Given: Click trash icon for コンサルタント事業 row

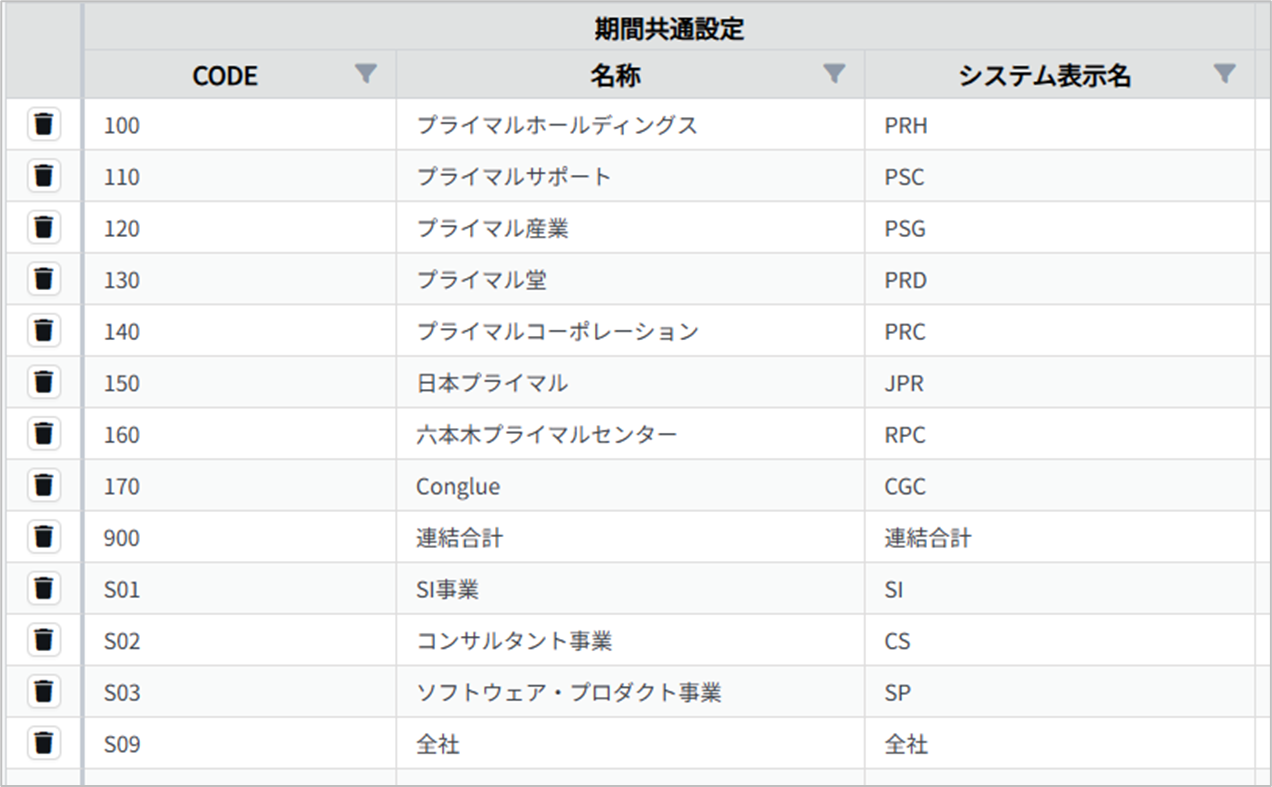Looking at the screenshot, I should pyautogui.click(x=43, y=640).
